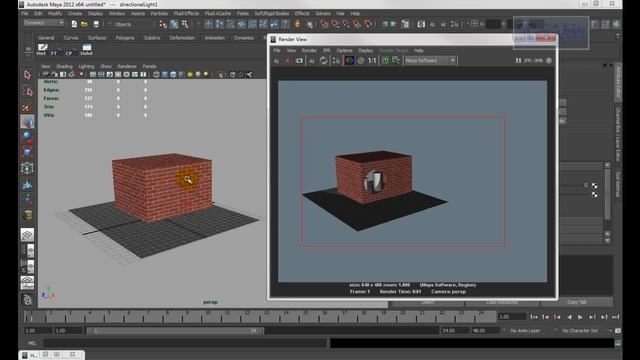Click the Soft Modification tool icon in toolbox
Viewport: 640px width, 360px height.
(x=27, y=185)
